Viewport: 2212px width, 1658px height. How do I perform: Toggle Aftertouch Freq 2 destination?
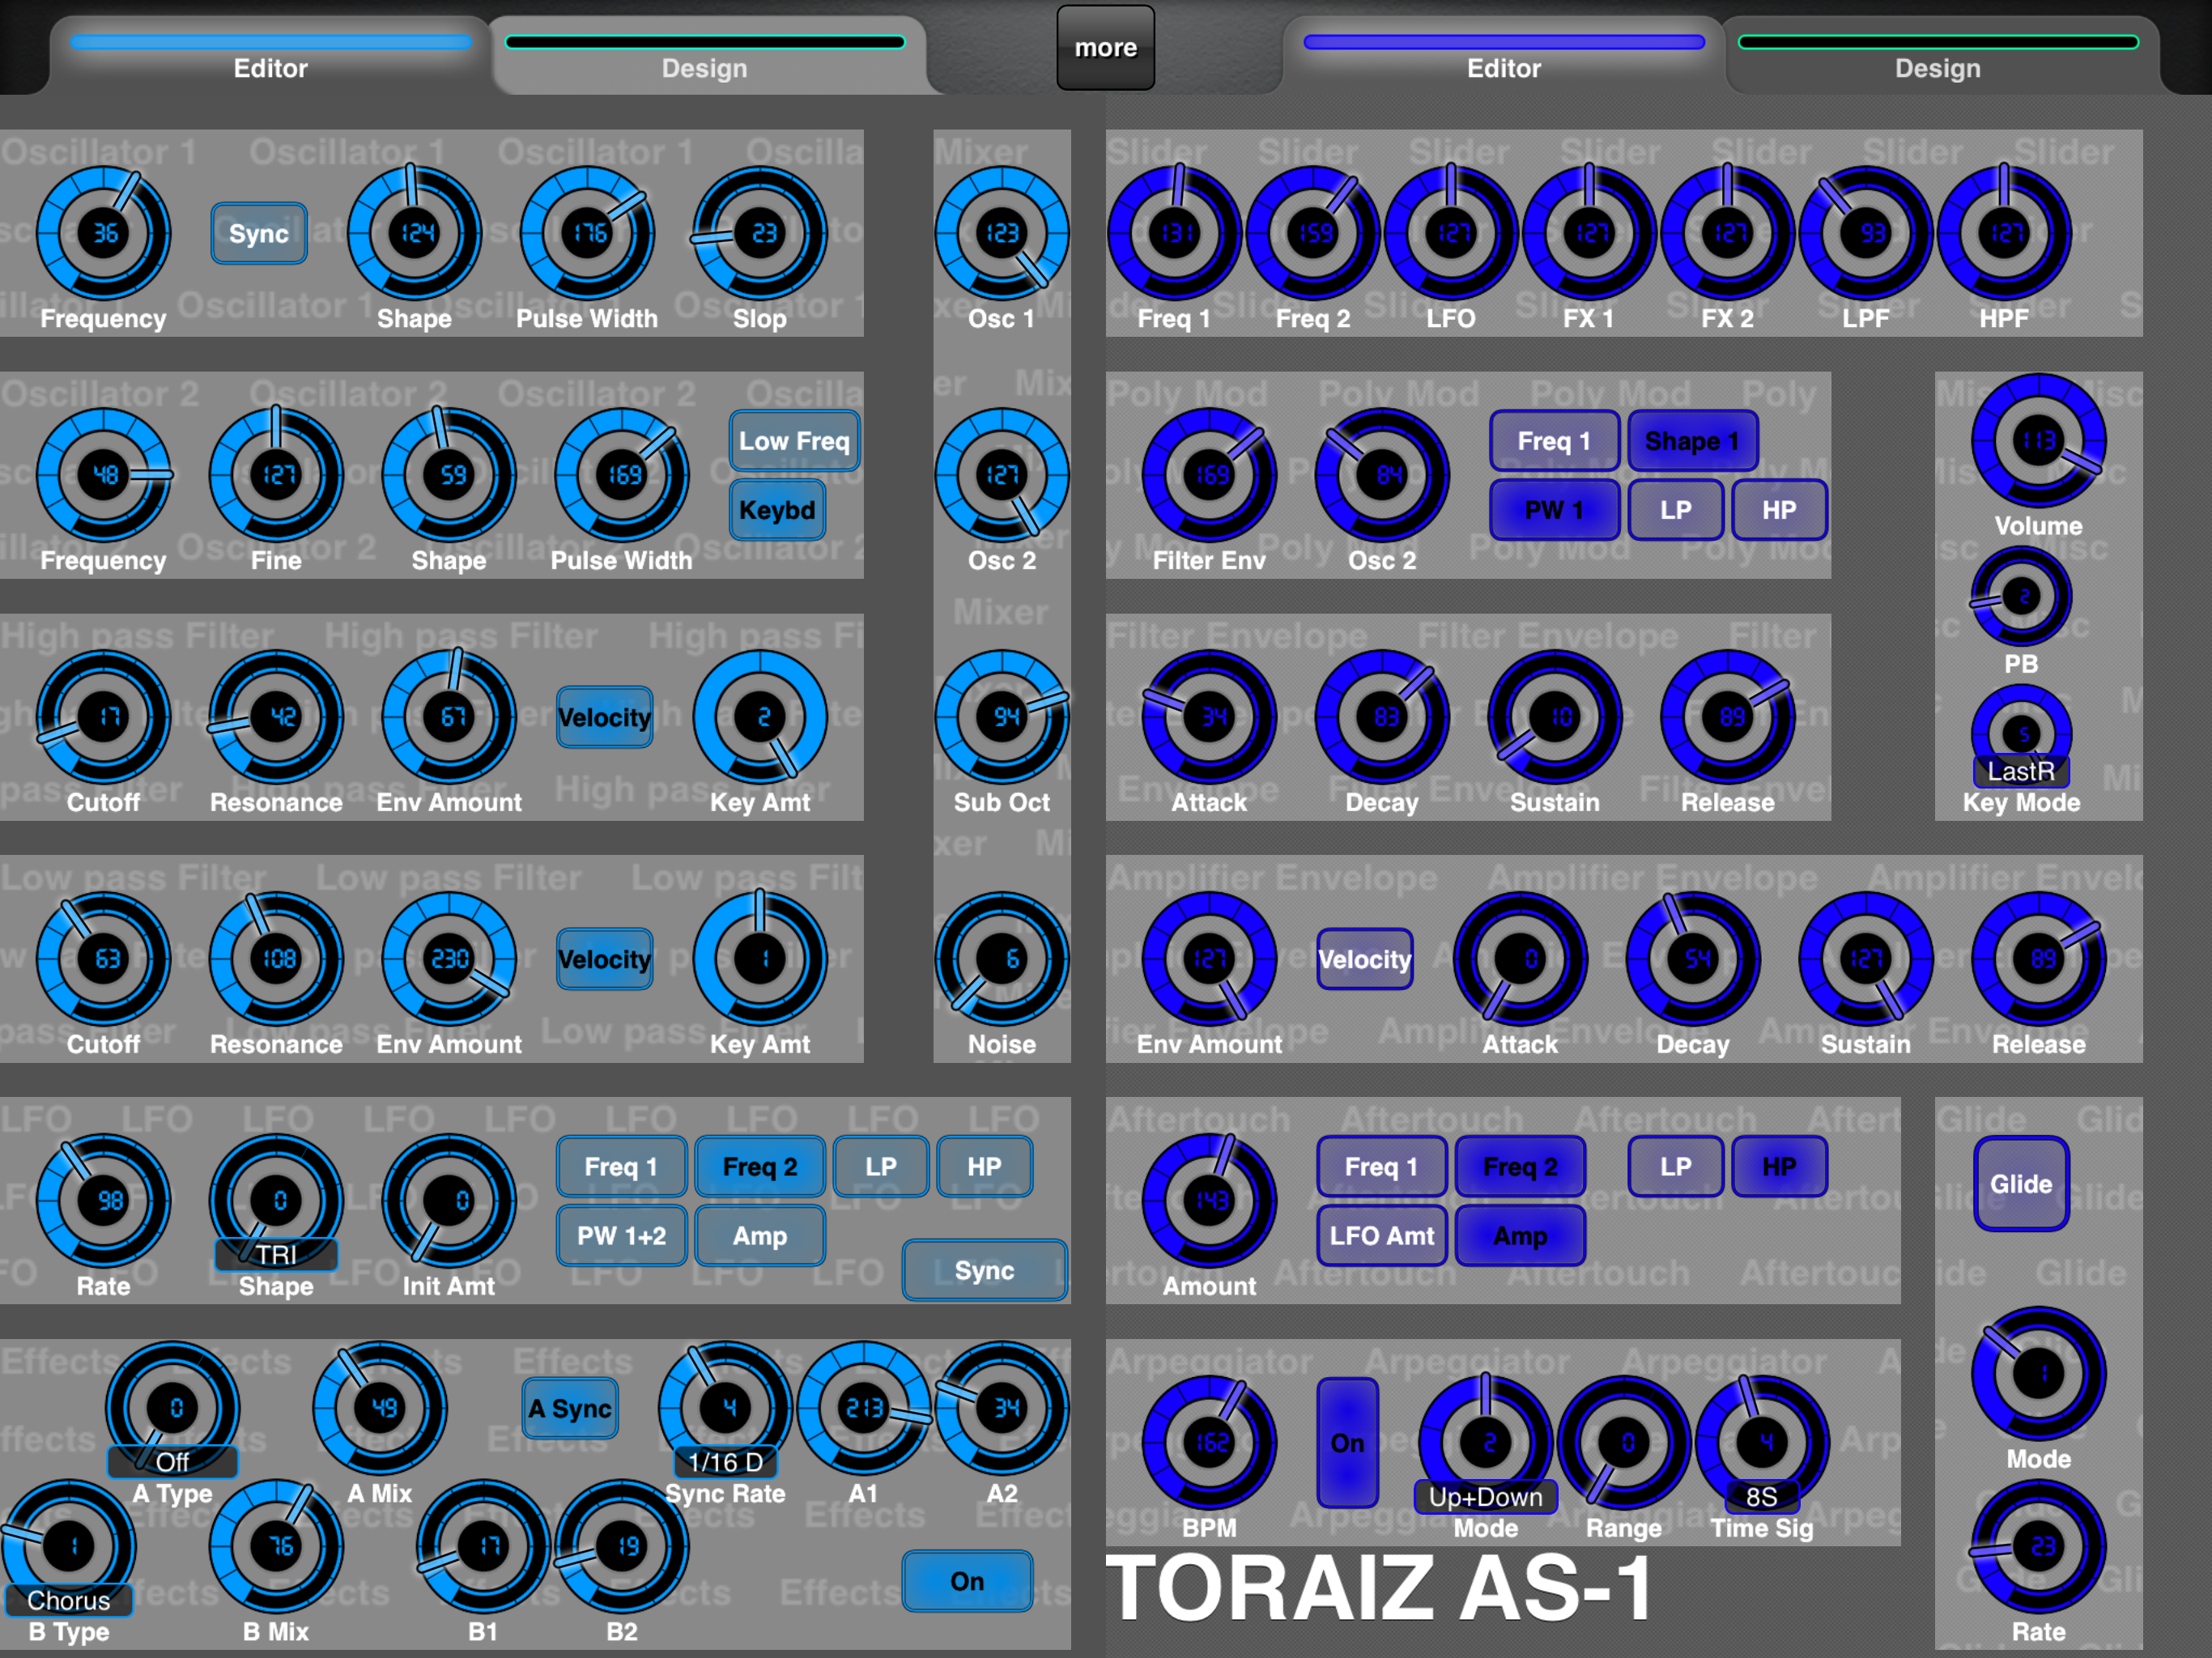(x=1520, y=1166)
